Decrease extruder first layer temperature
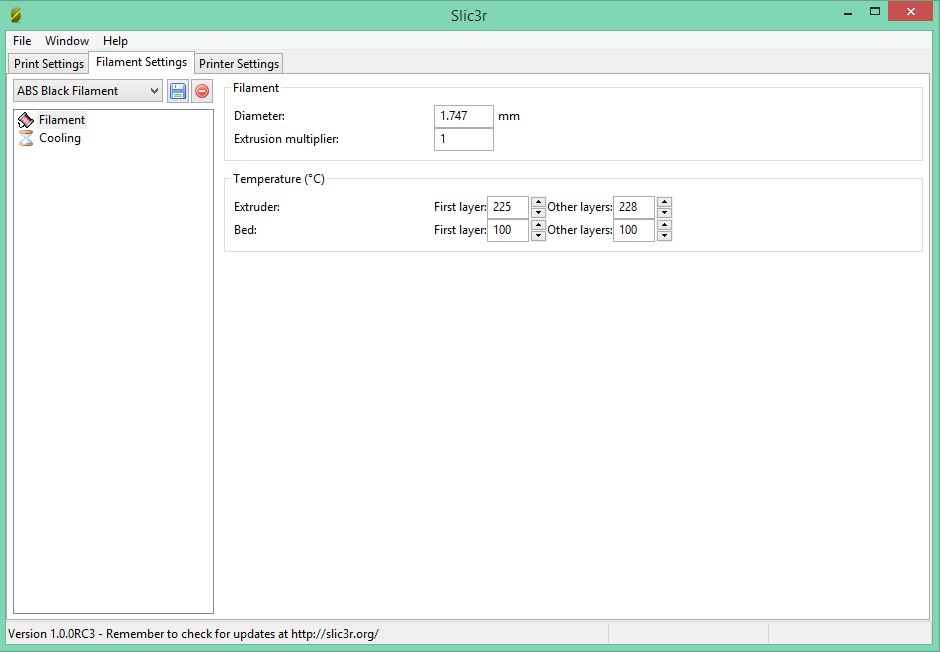This screenshot has height=652, width=940. tap(538, 212)
